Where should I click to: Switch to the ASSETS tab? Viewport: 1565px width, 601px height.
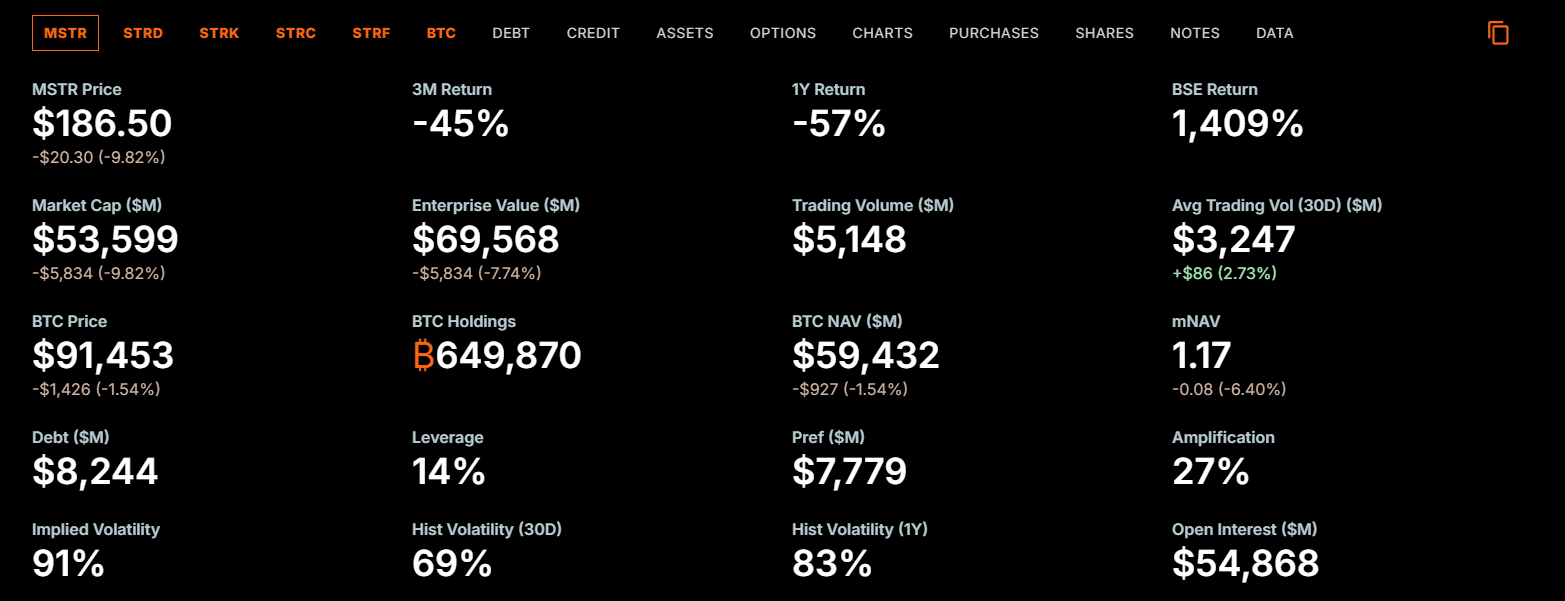tap(685, 33)
